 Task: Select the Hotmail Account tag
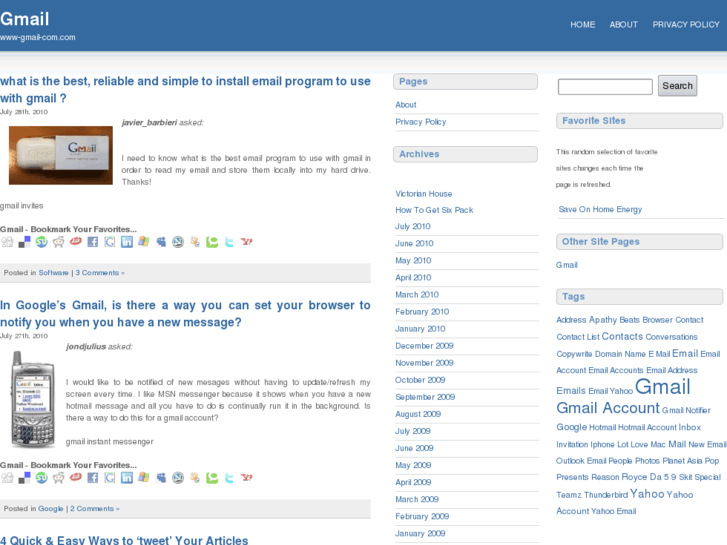(647, 428)
